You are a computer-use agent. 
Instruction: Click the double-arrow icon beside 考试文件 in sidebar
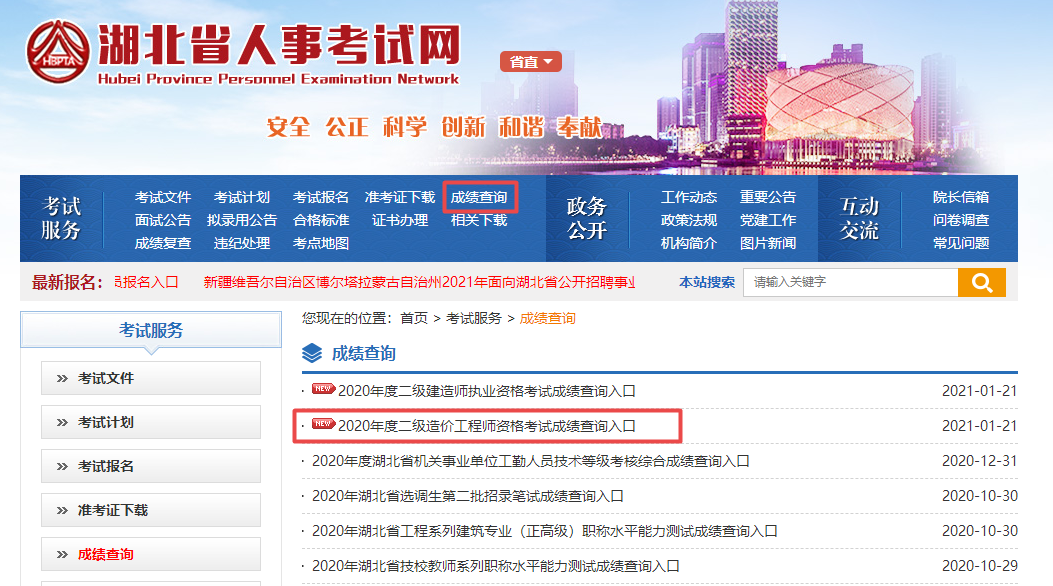62,379
